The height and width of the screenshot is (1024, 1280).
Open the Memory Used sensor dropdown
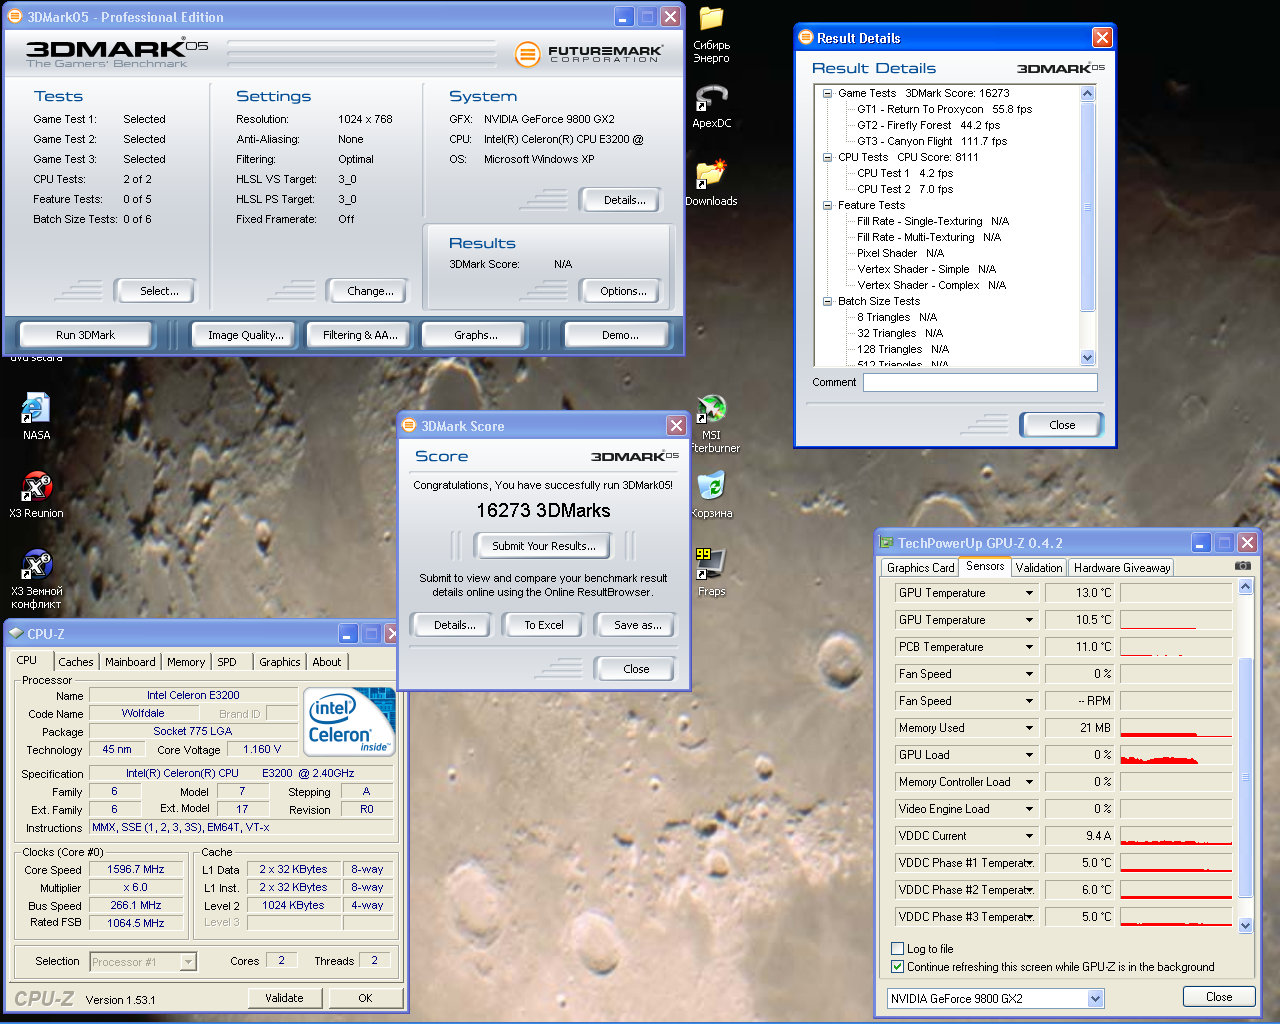(1028, 728)
